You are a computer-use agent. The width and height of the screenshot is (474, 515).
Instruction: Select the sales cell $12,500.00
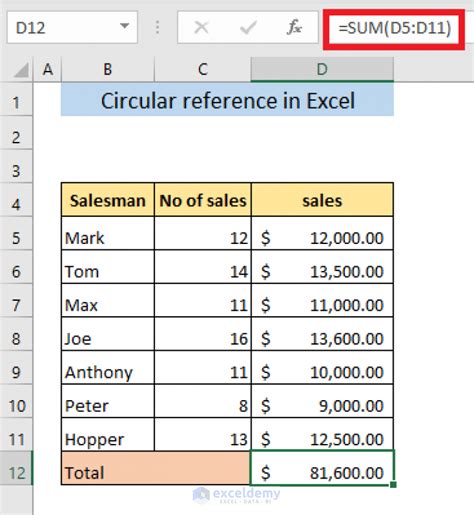(322, 435)
